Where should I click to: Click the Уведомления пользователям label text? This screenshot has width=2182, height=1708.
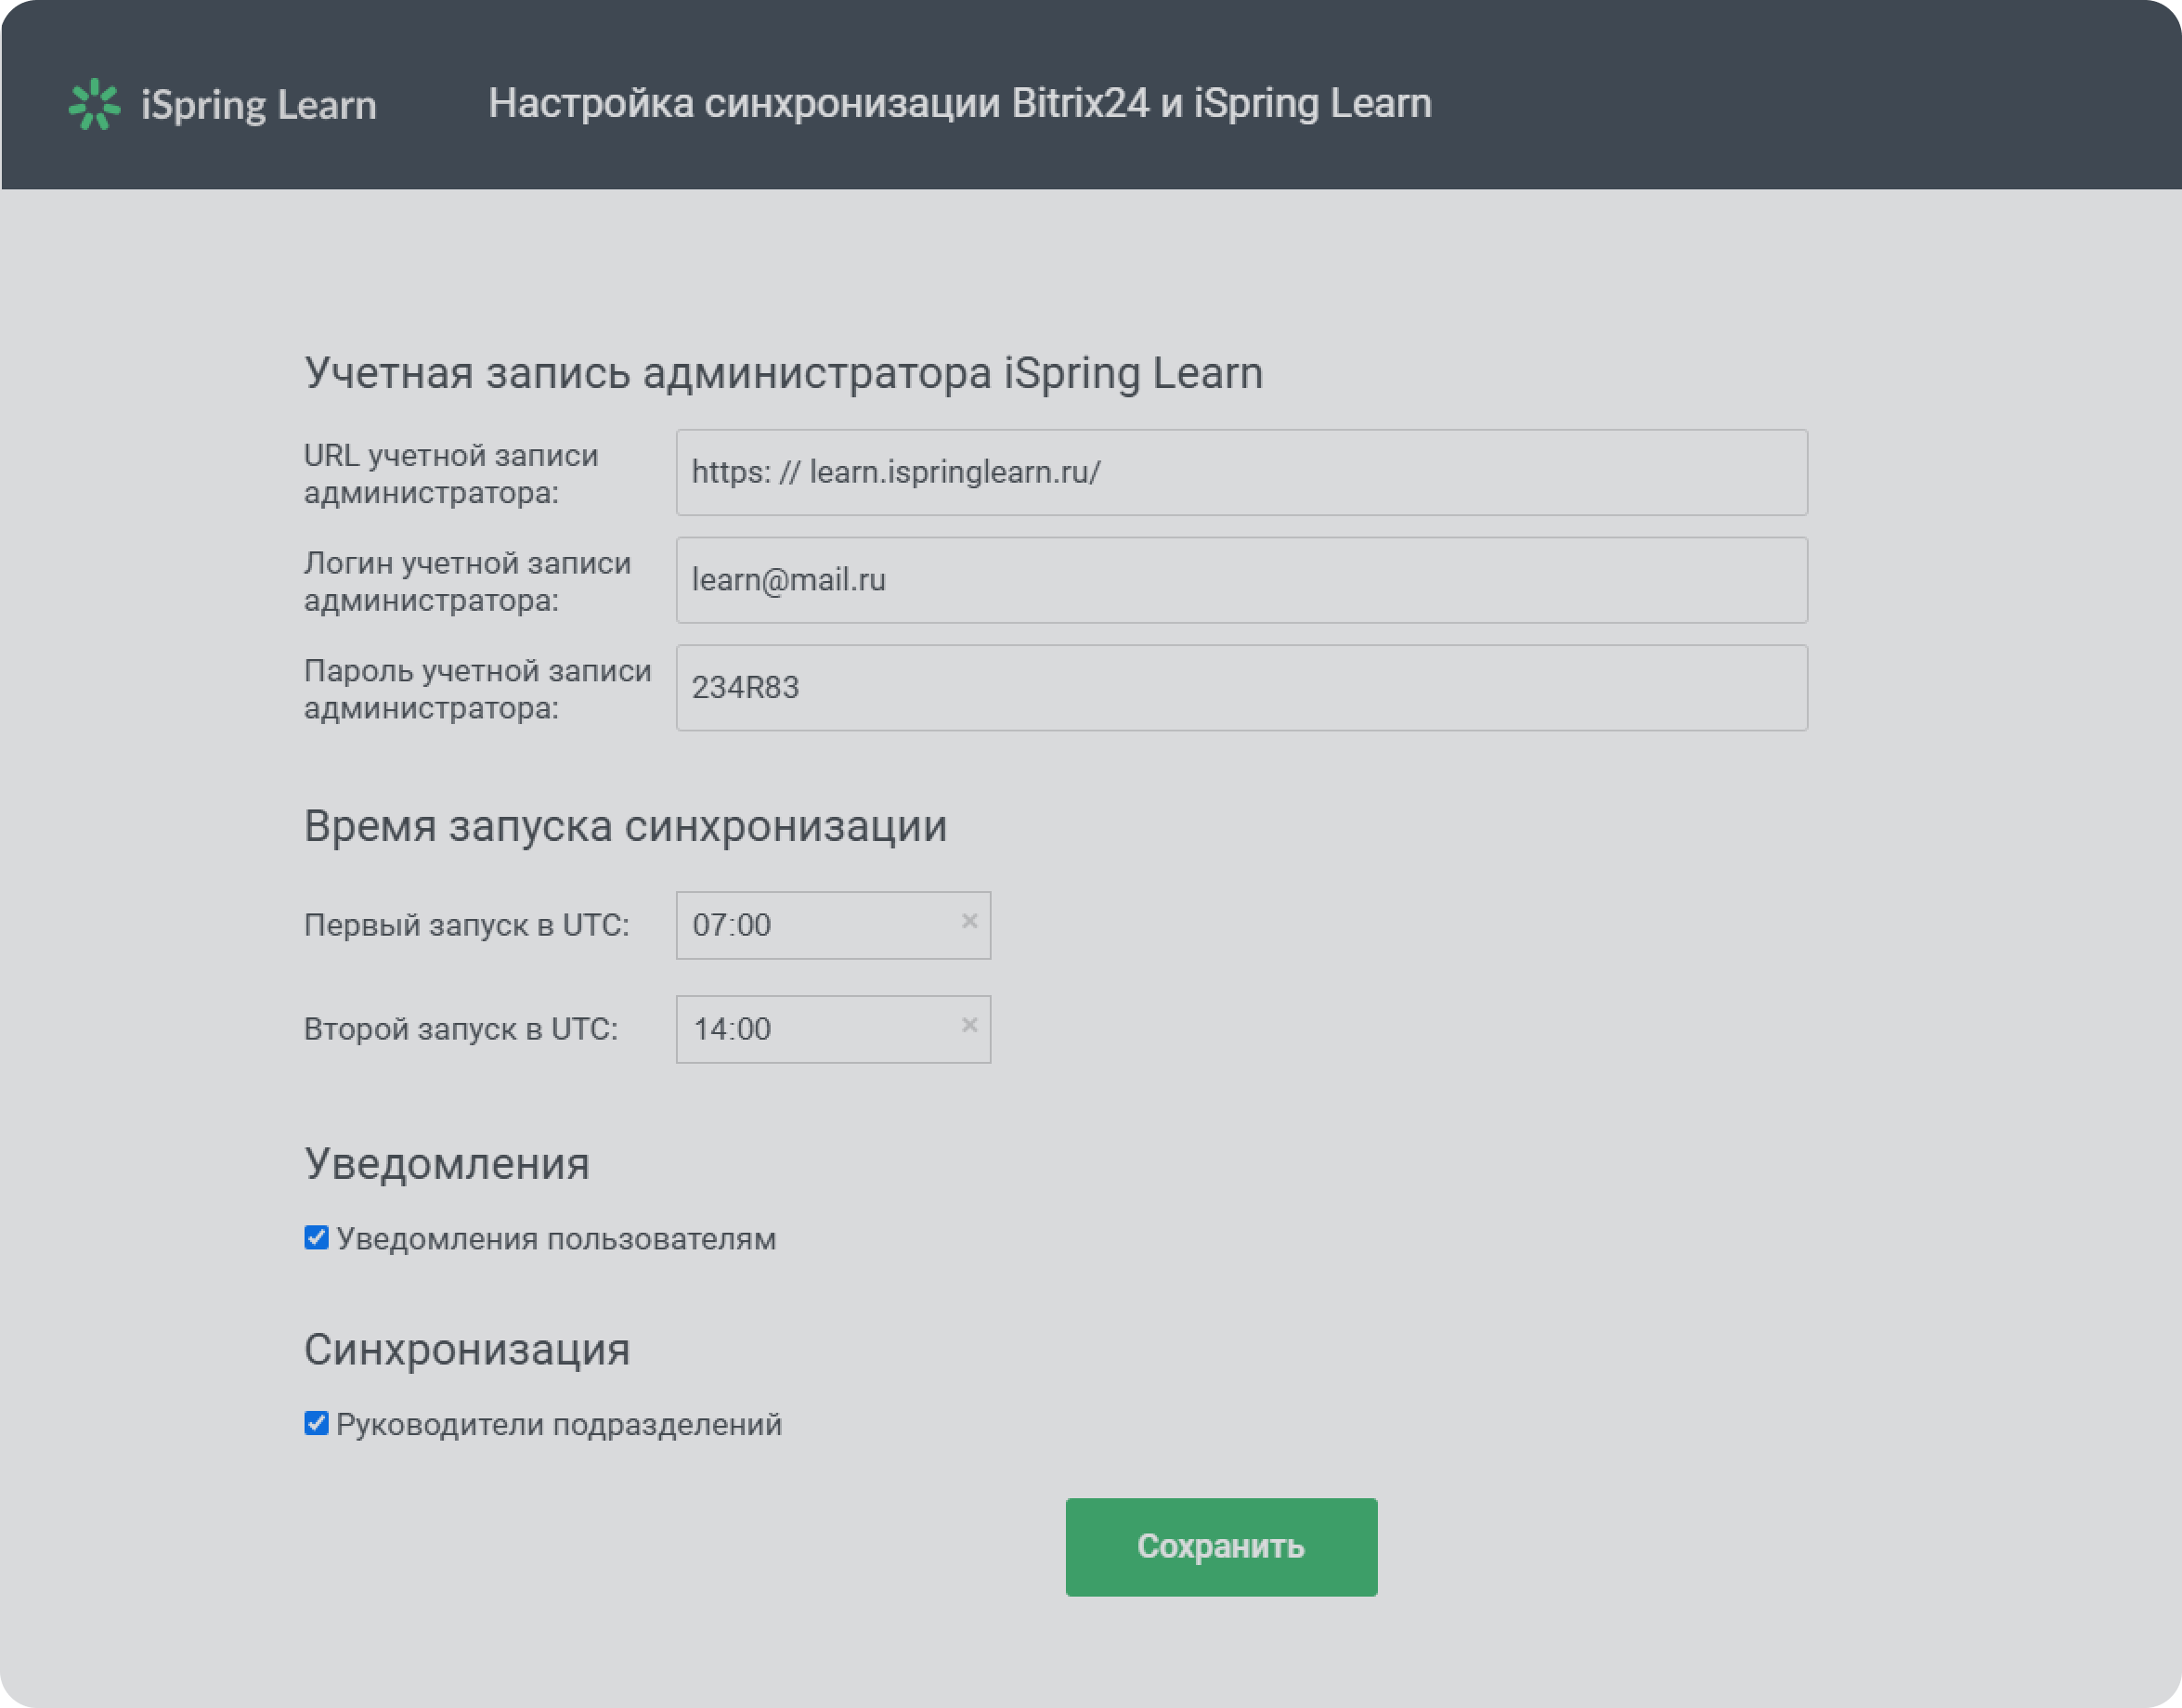pos(556,1239)
